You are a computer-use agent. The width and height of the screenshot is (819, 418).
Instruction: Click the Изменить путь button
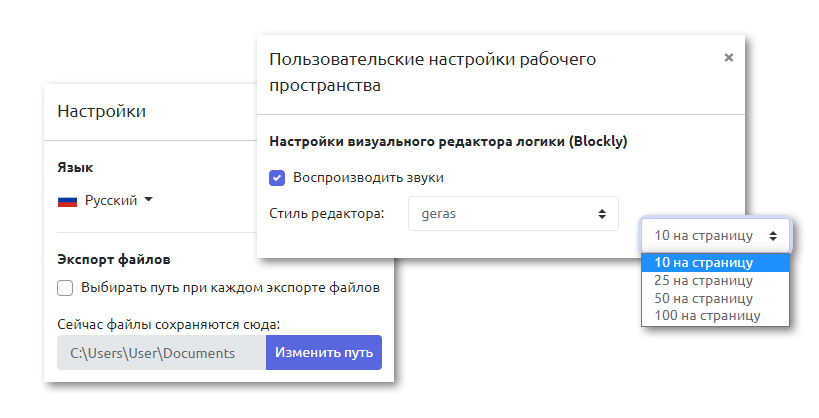tap(323, 353)
